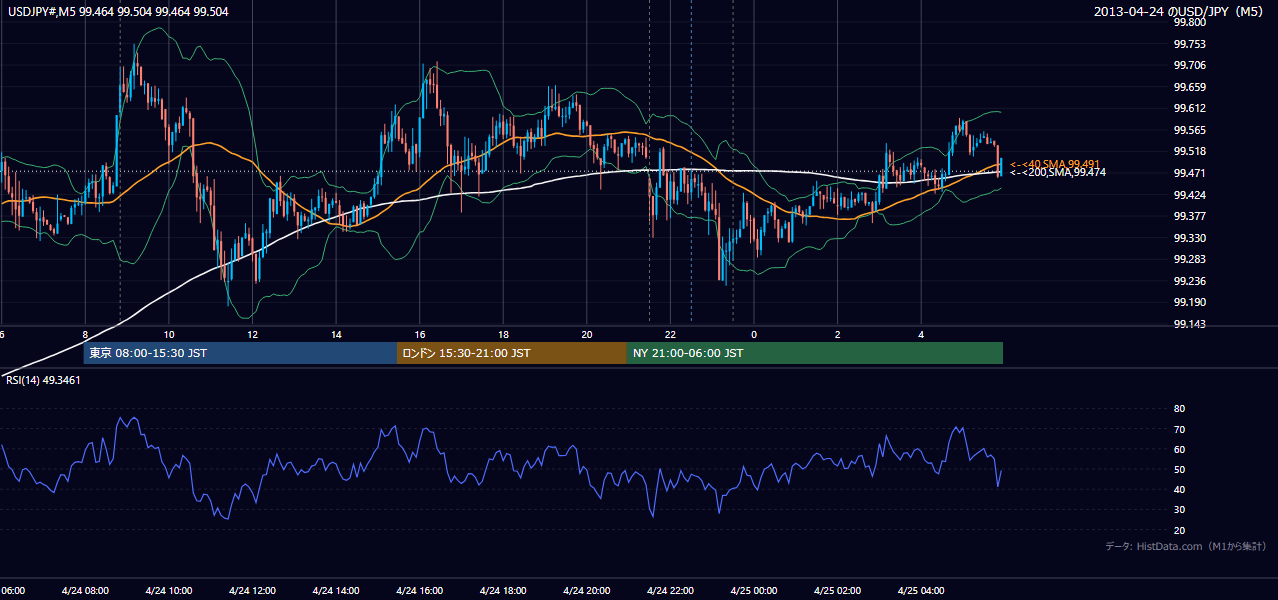Click the 99.706 price axis label
This screenshot has width=1278, height=600.
point(1190,65)
